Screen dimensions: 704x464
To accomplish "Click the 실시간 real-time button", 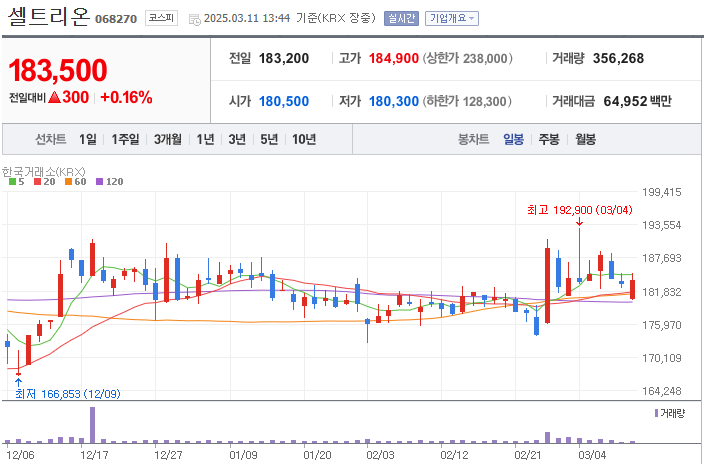I will coord(401,18).
